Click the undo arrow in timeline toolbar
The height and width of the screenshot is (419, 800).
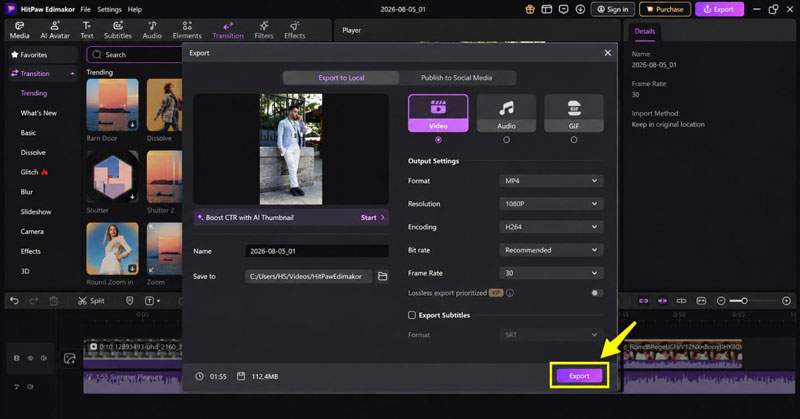coord(14,301)
